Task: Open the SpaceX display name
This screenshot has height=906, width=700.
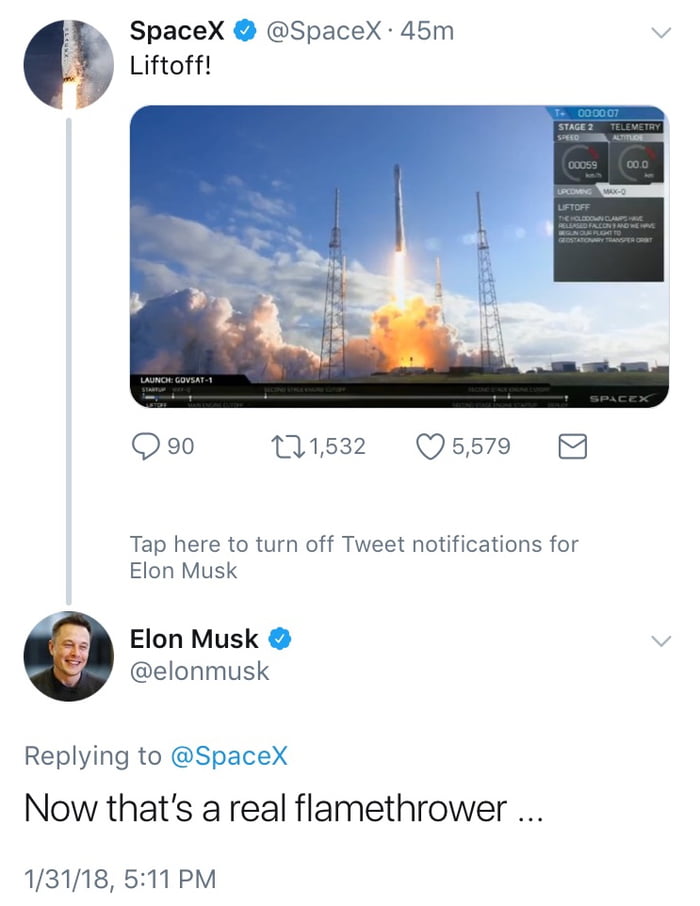Action: tap(177, 31)
